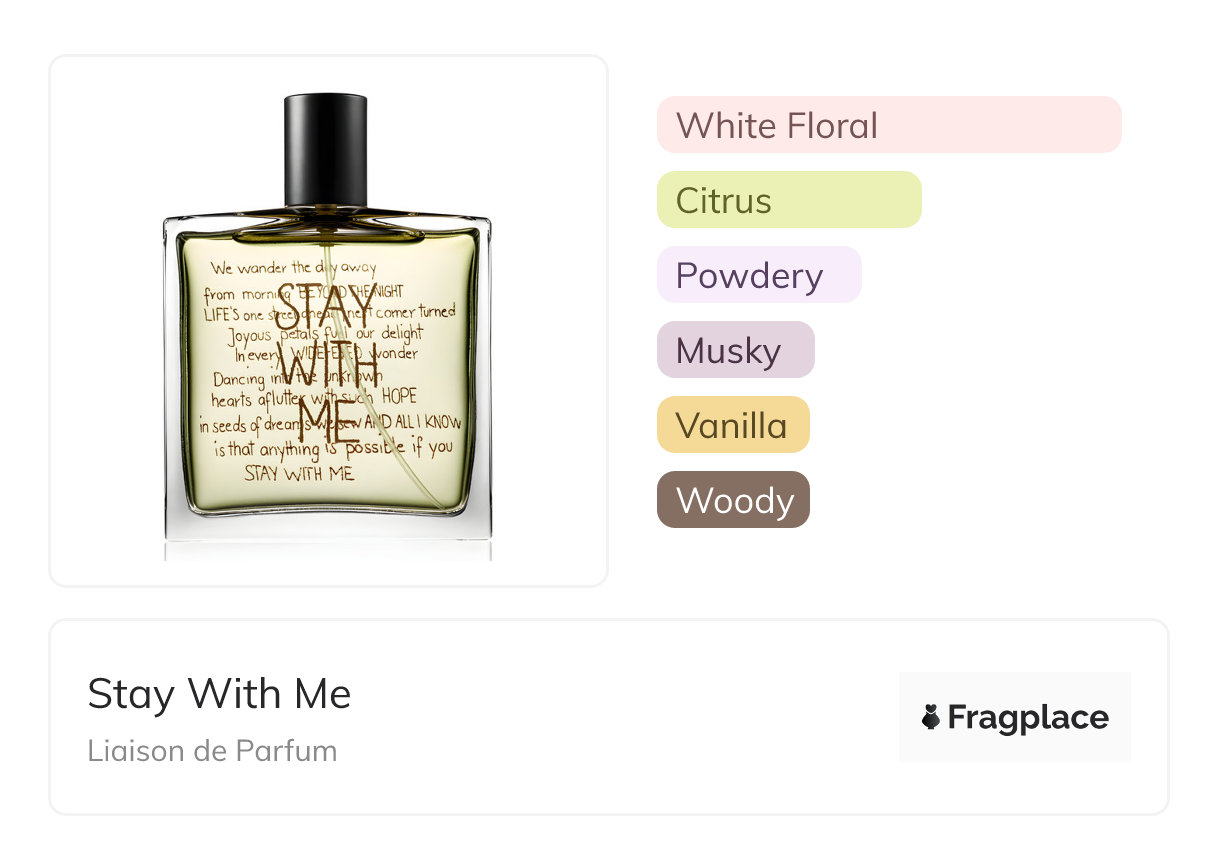Screen dimensions: 1218x864
Task: Click the black cap of the perfume bottle
Action: (326, 151)
